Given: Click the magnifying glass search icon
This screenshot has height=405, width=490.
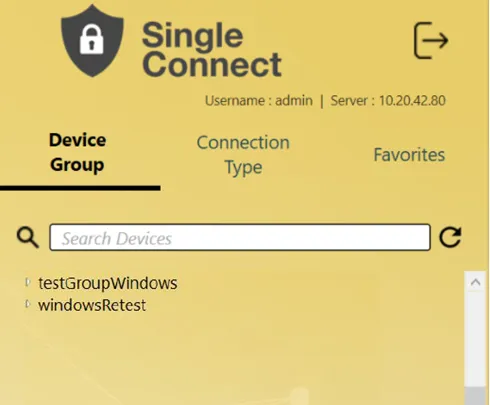Looking at the screenshot, I should click(28, 238).
